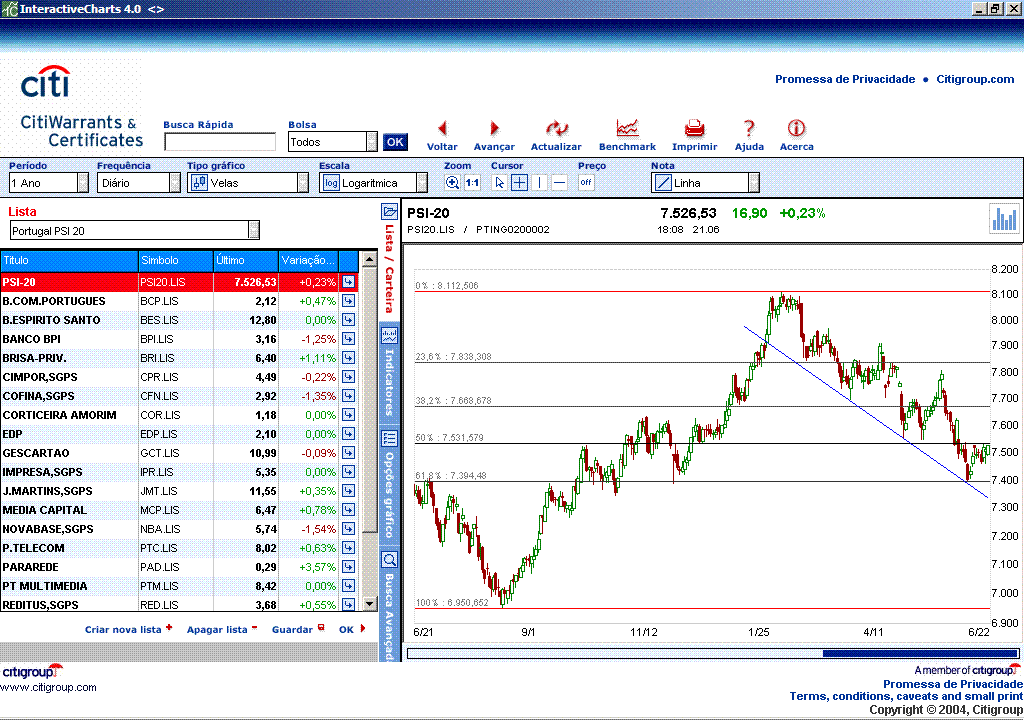Select the GESCARTAO row
Screen dimensions: 1024x720
pos(180,453)
